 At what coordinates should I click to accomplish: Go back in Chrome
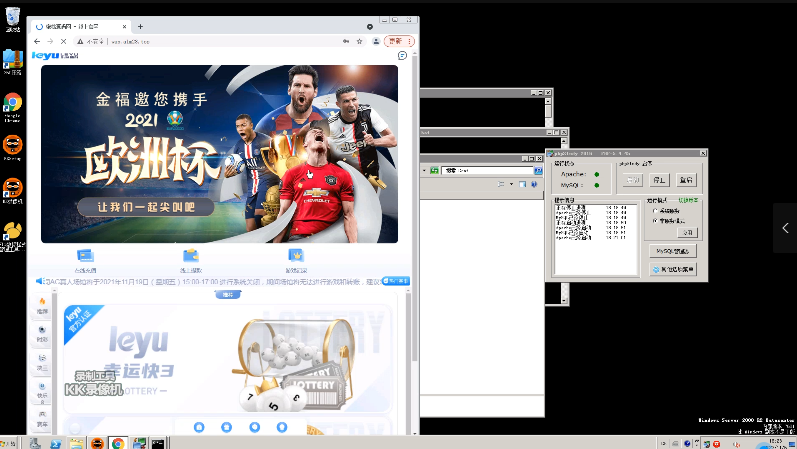(37, 41)
